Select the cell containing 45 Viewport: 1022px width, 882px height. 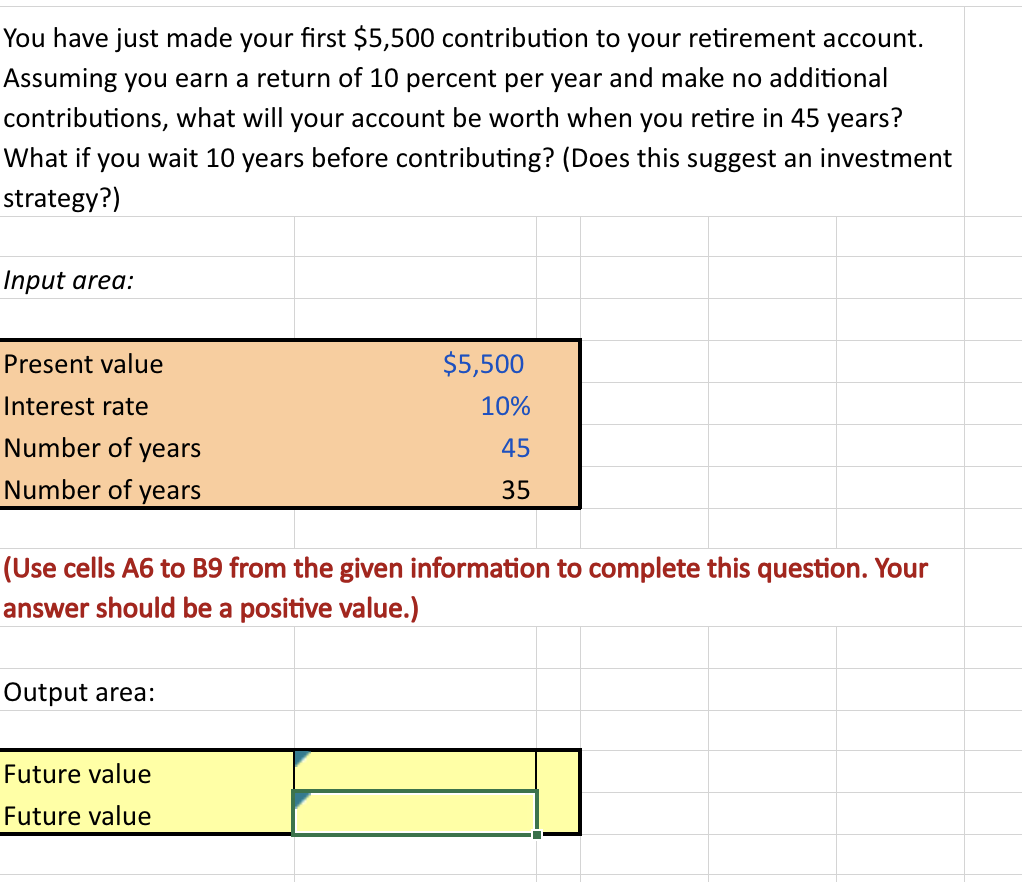coord(415,447)
